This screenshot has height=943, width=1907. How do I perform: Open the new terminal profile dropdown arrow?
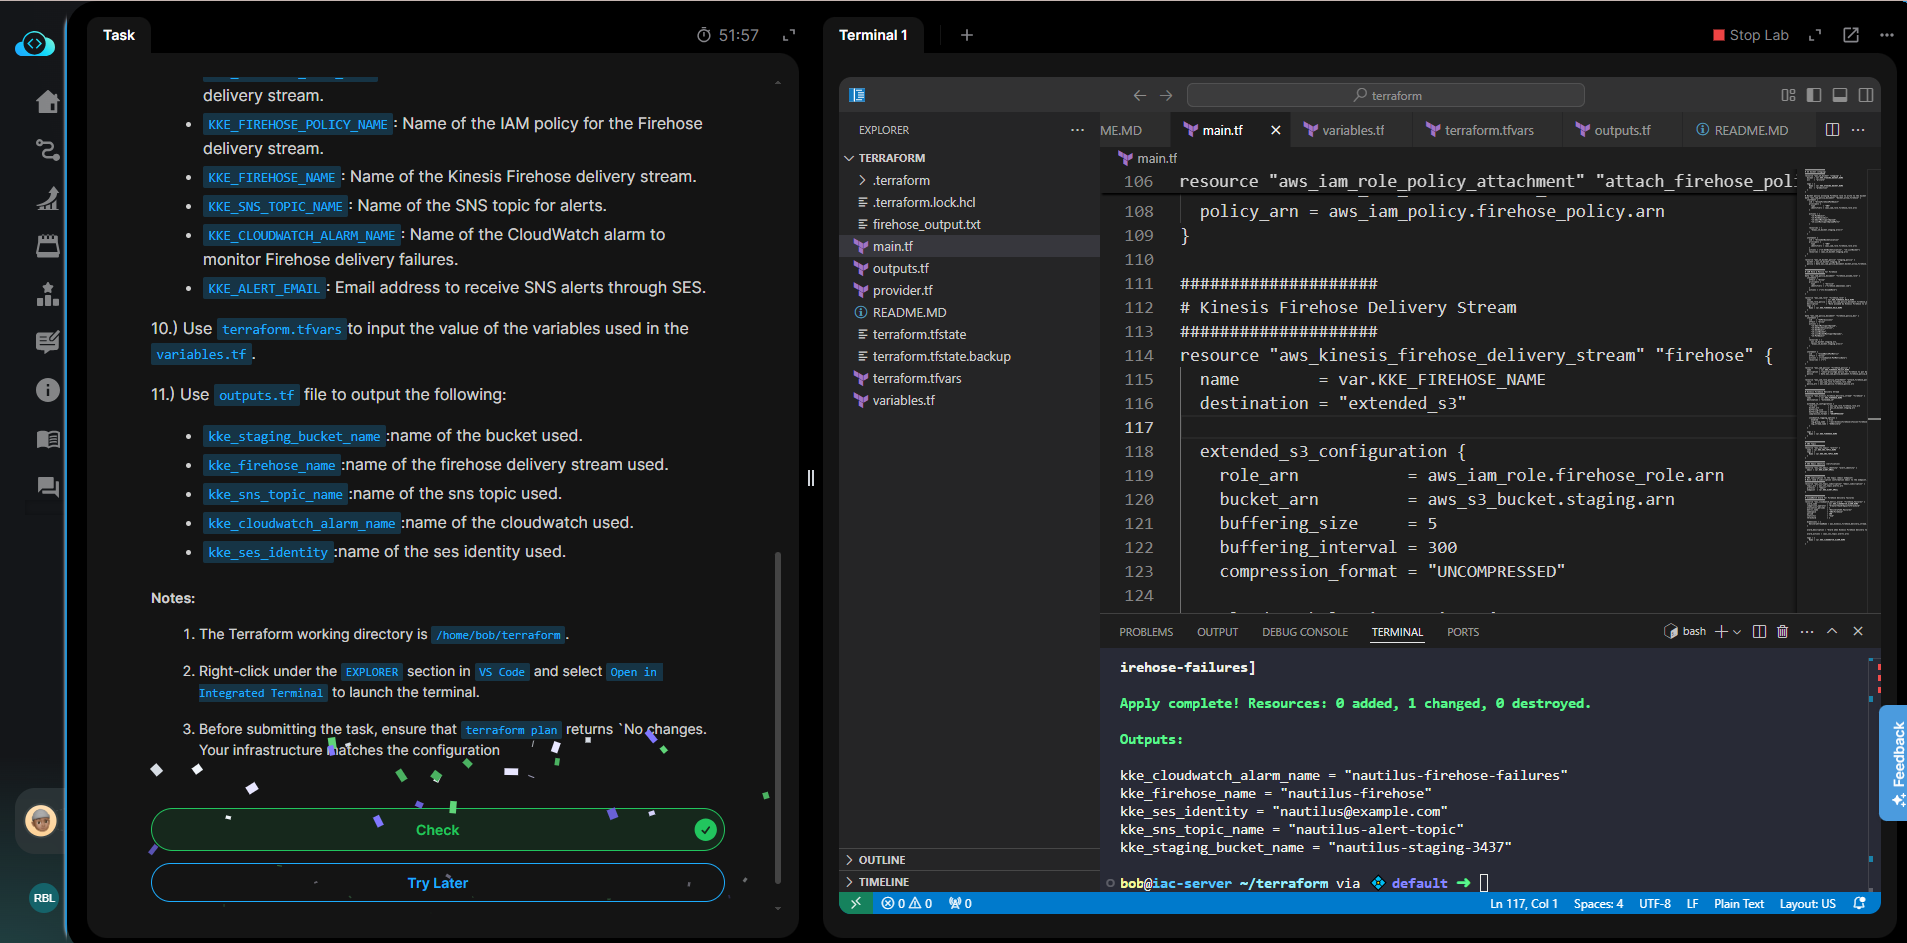(1737, 632)
